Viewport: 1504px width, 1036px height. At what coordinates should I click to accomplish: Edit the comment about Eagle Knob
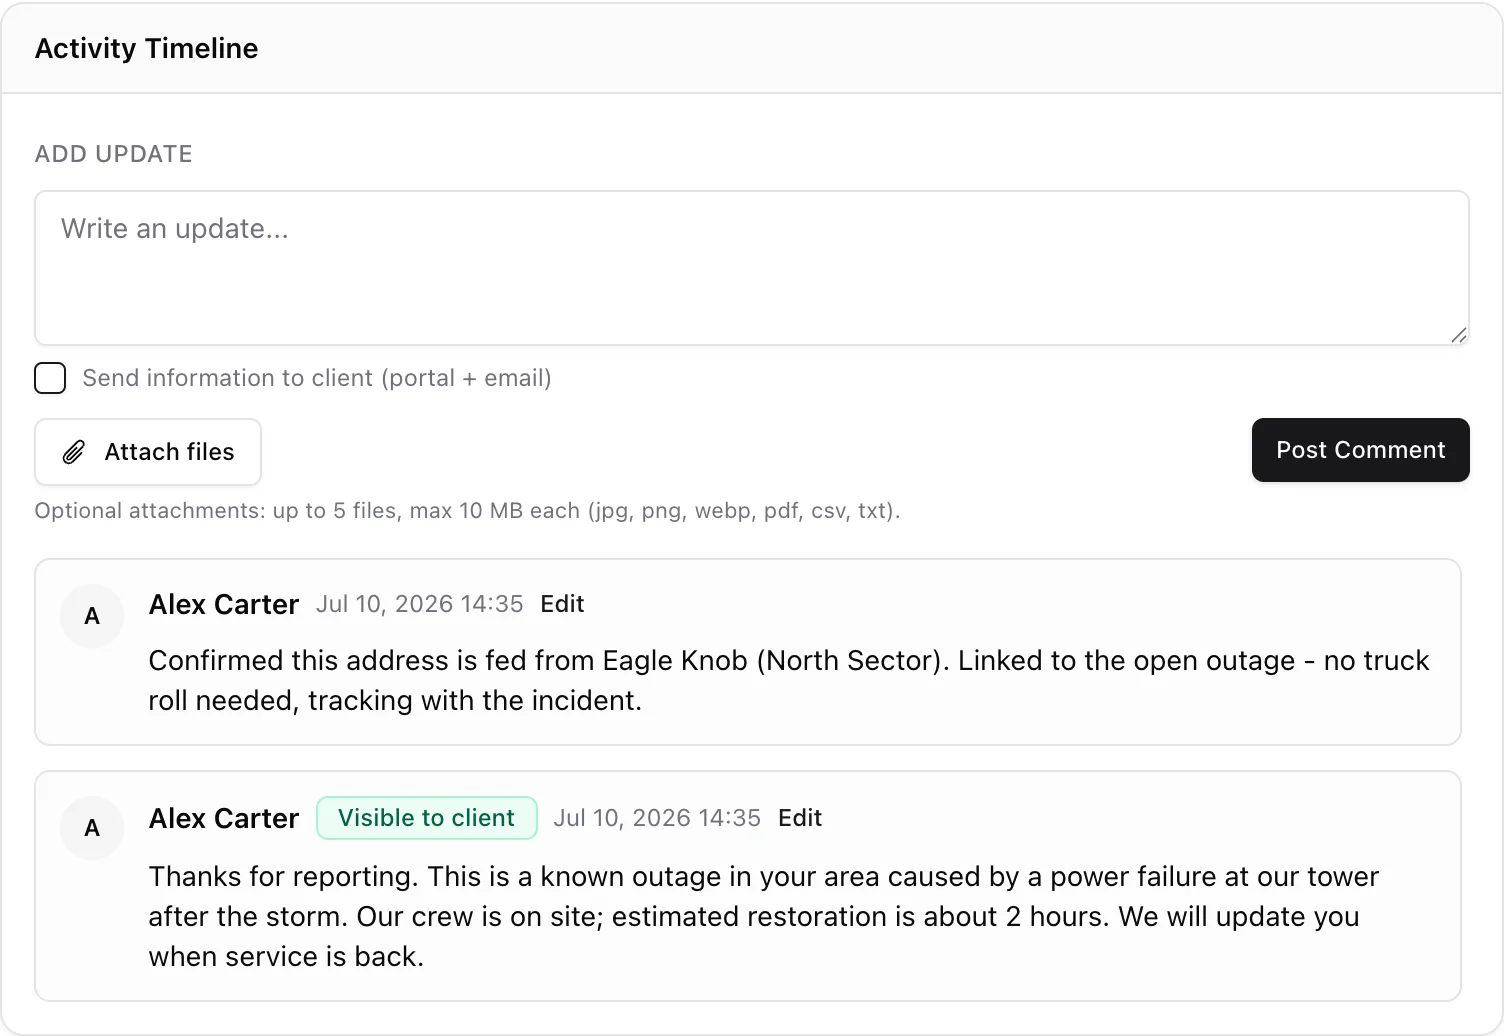(x=562, y=604)
